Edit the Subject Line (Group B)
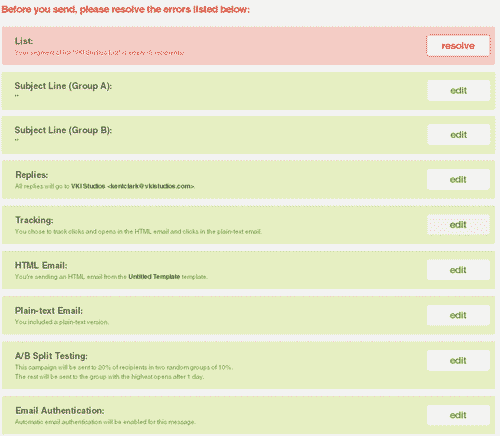The height and width of the screenshot is (436, 500). click(459, 135)
